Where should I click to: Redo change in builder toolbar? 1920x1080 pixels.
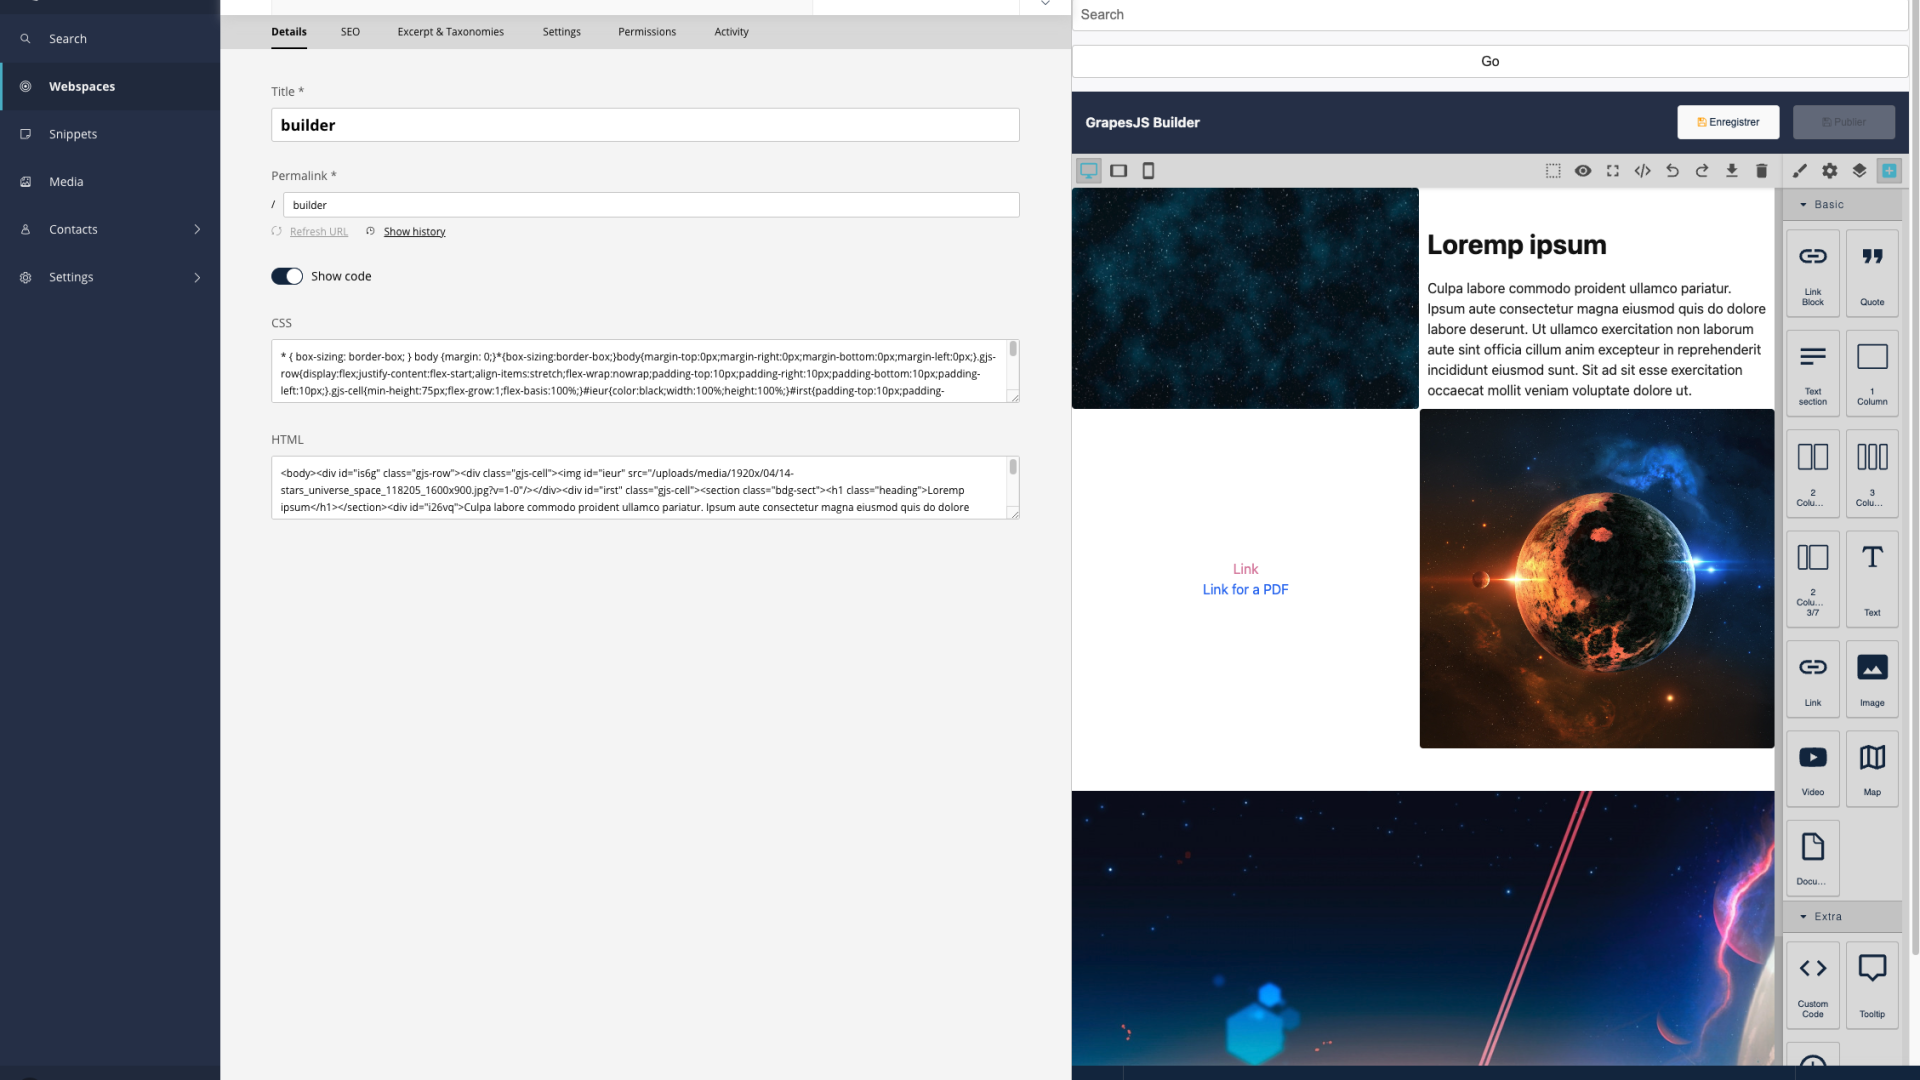point(1702,171)
